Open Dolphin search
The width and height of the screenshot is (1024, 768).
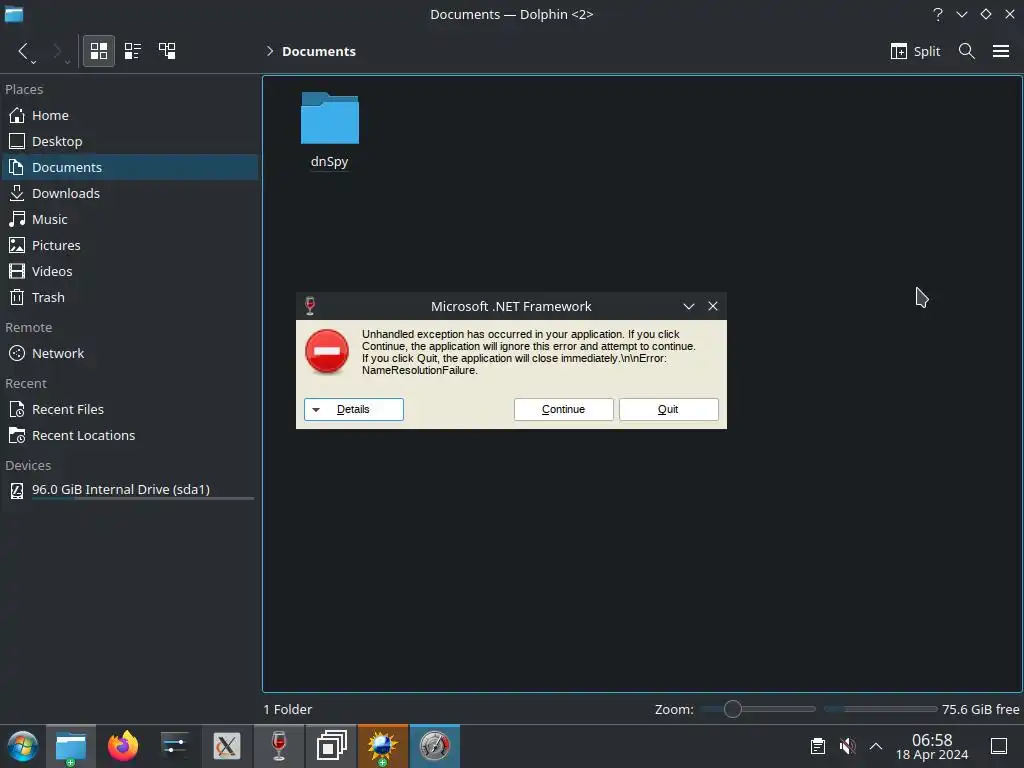point(967,51)
